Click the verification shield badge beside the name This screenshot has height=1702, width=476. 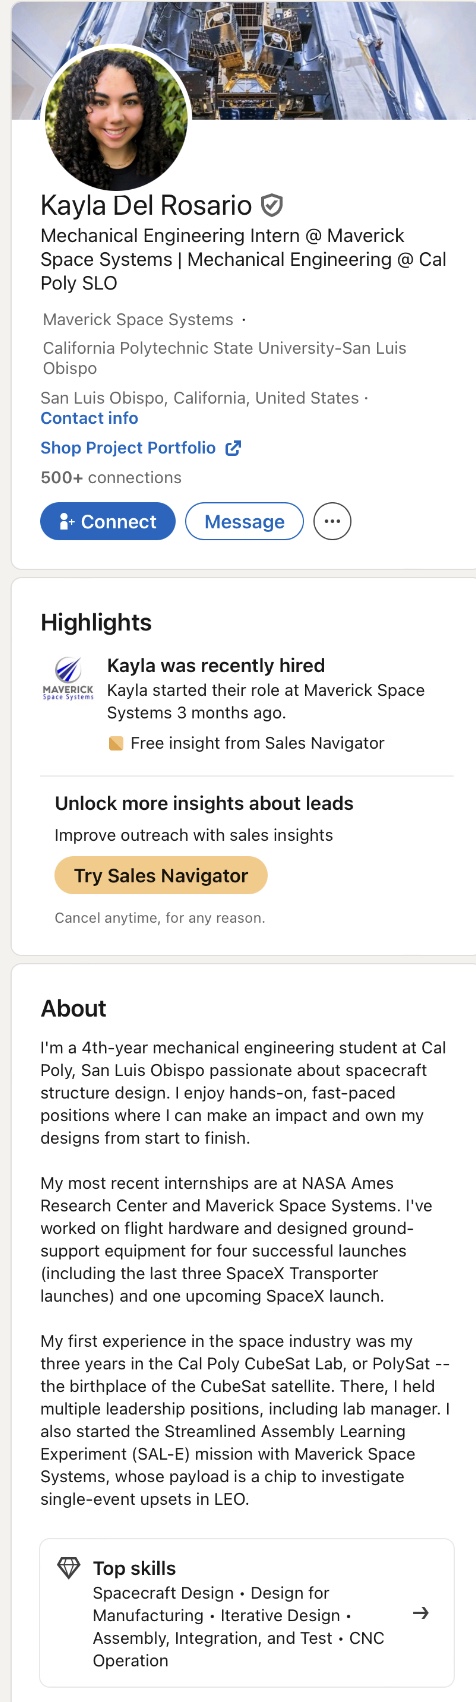pyautogui.click(x=271, y=206)
